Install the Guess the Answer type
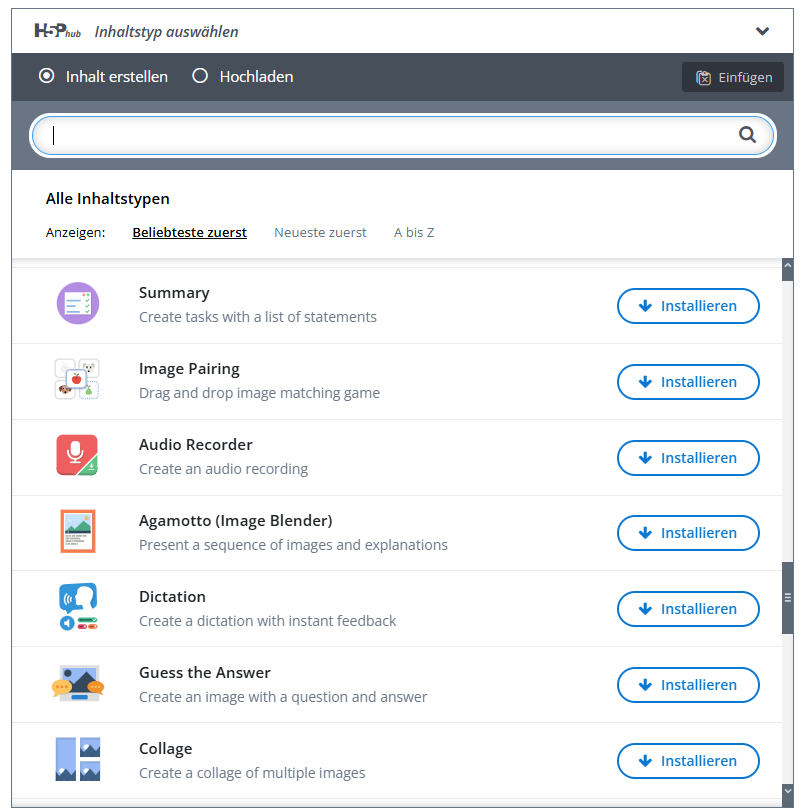This screenshot has height=812, width=802. [x=688, y=685]
